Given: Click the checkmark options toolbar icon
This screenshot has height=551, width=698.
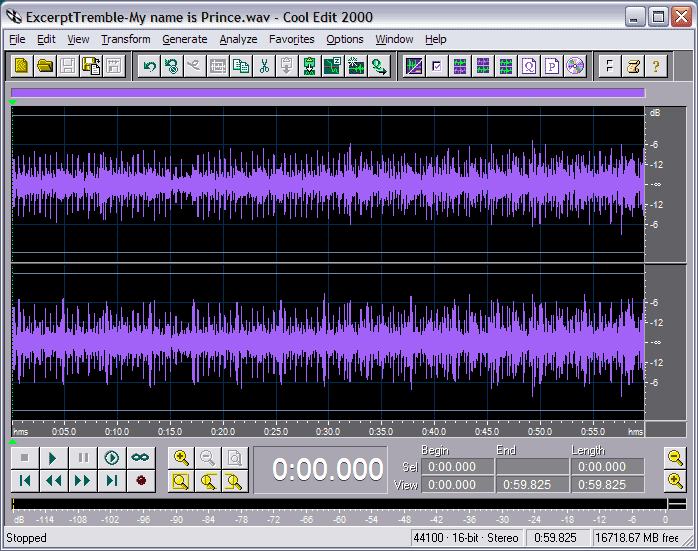Looking at the screenshot, I should coord(437,67).
